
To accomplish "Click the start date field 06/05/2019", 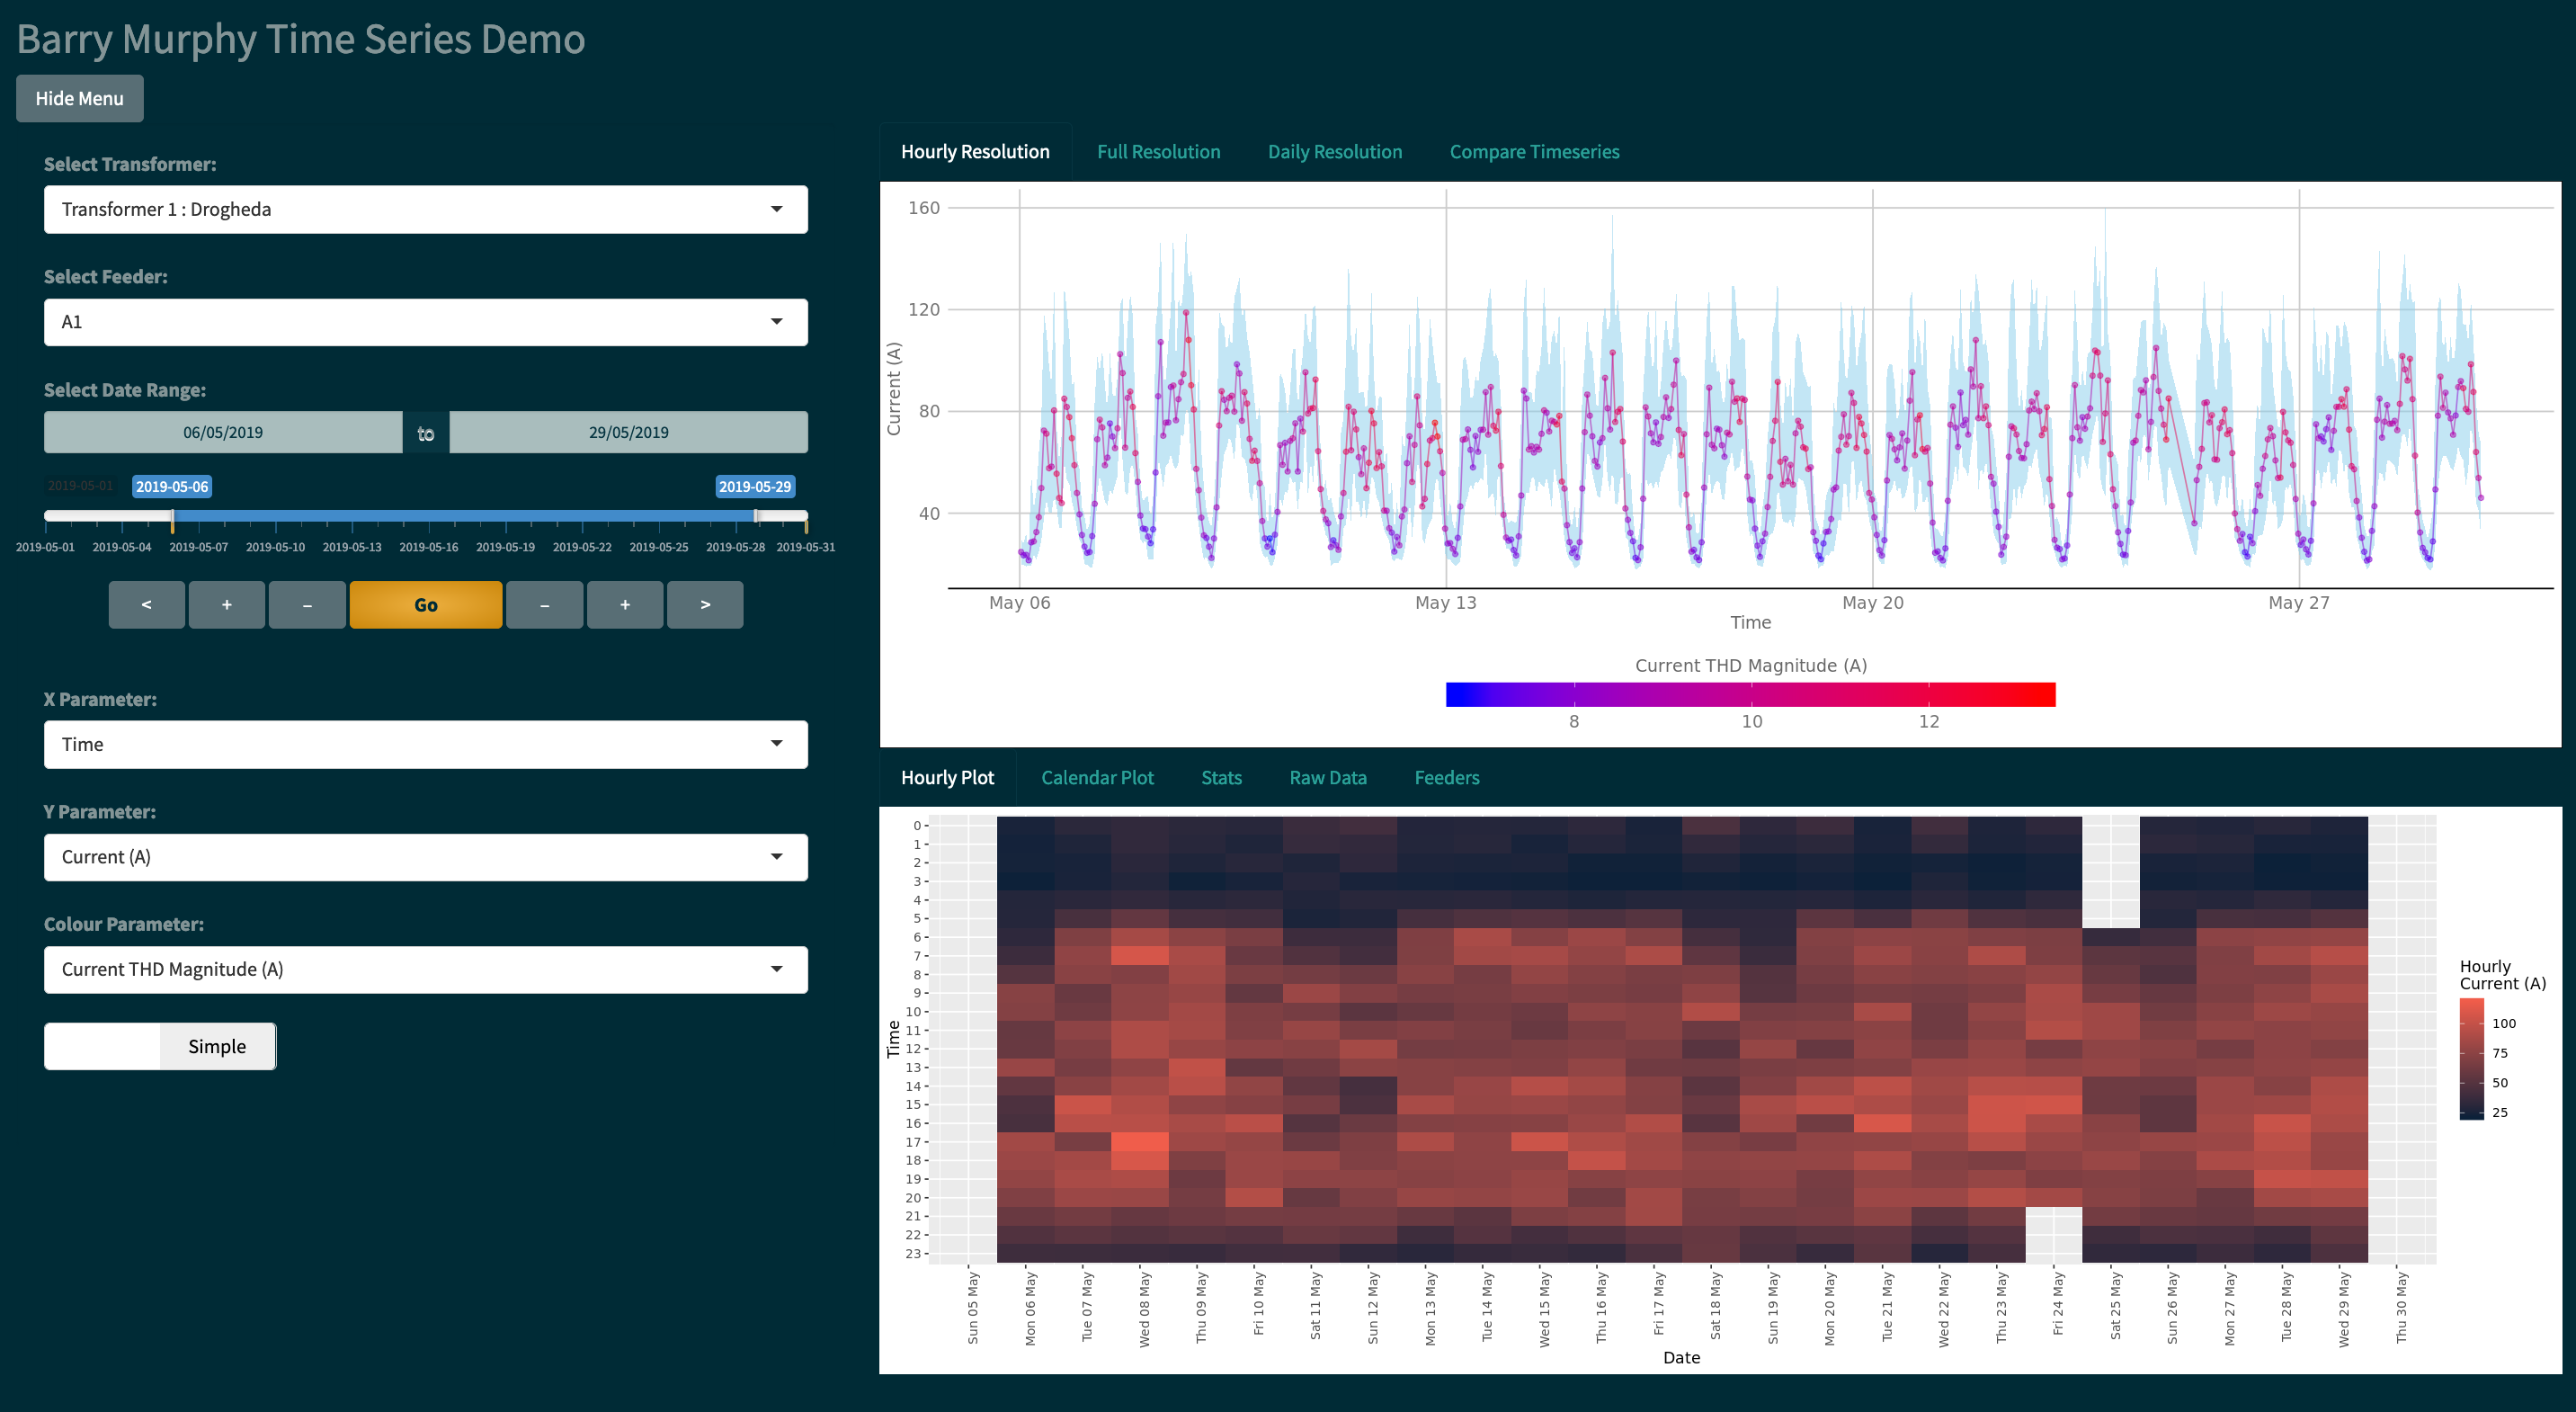I will 223,432.
